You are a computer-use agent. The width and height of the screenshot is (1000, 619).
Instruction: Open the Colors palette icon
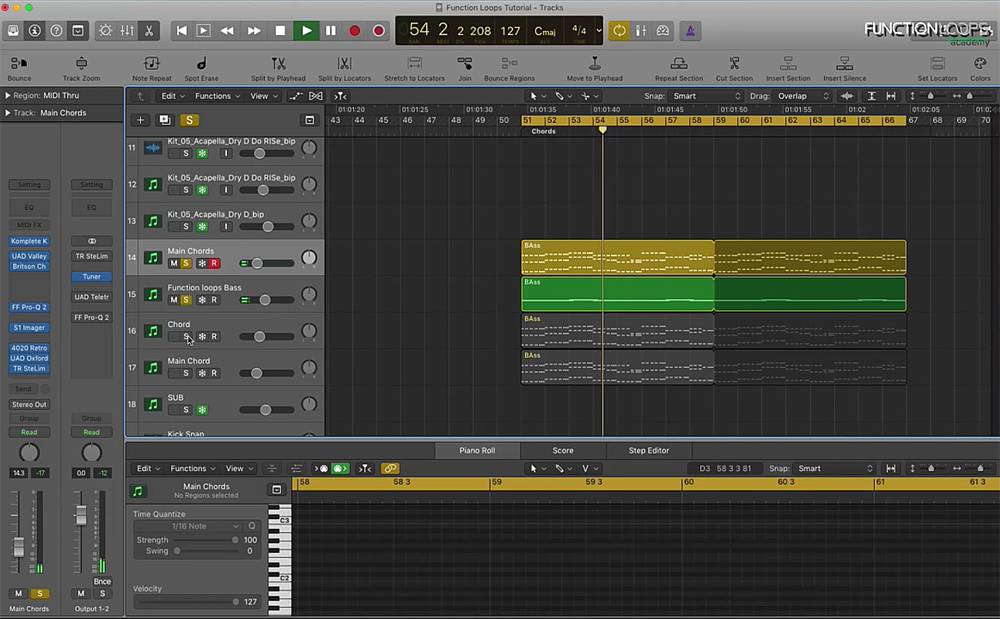point(980,64)
